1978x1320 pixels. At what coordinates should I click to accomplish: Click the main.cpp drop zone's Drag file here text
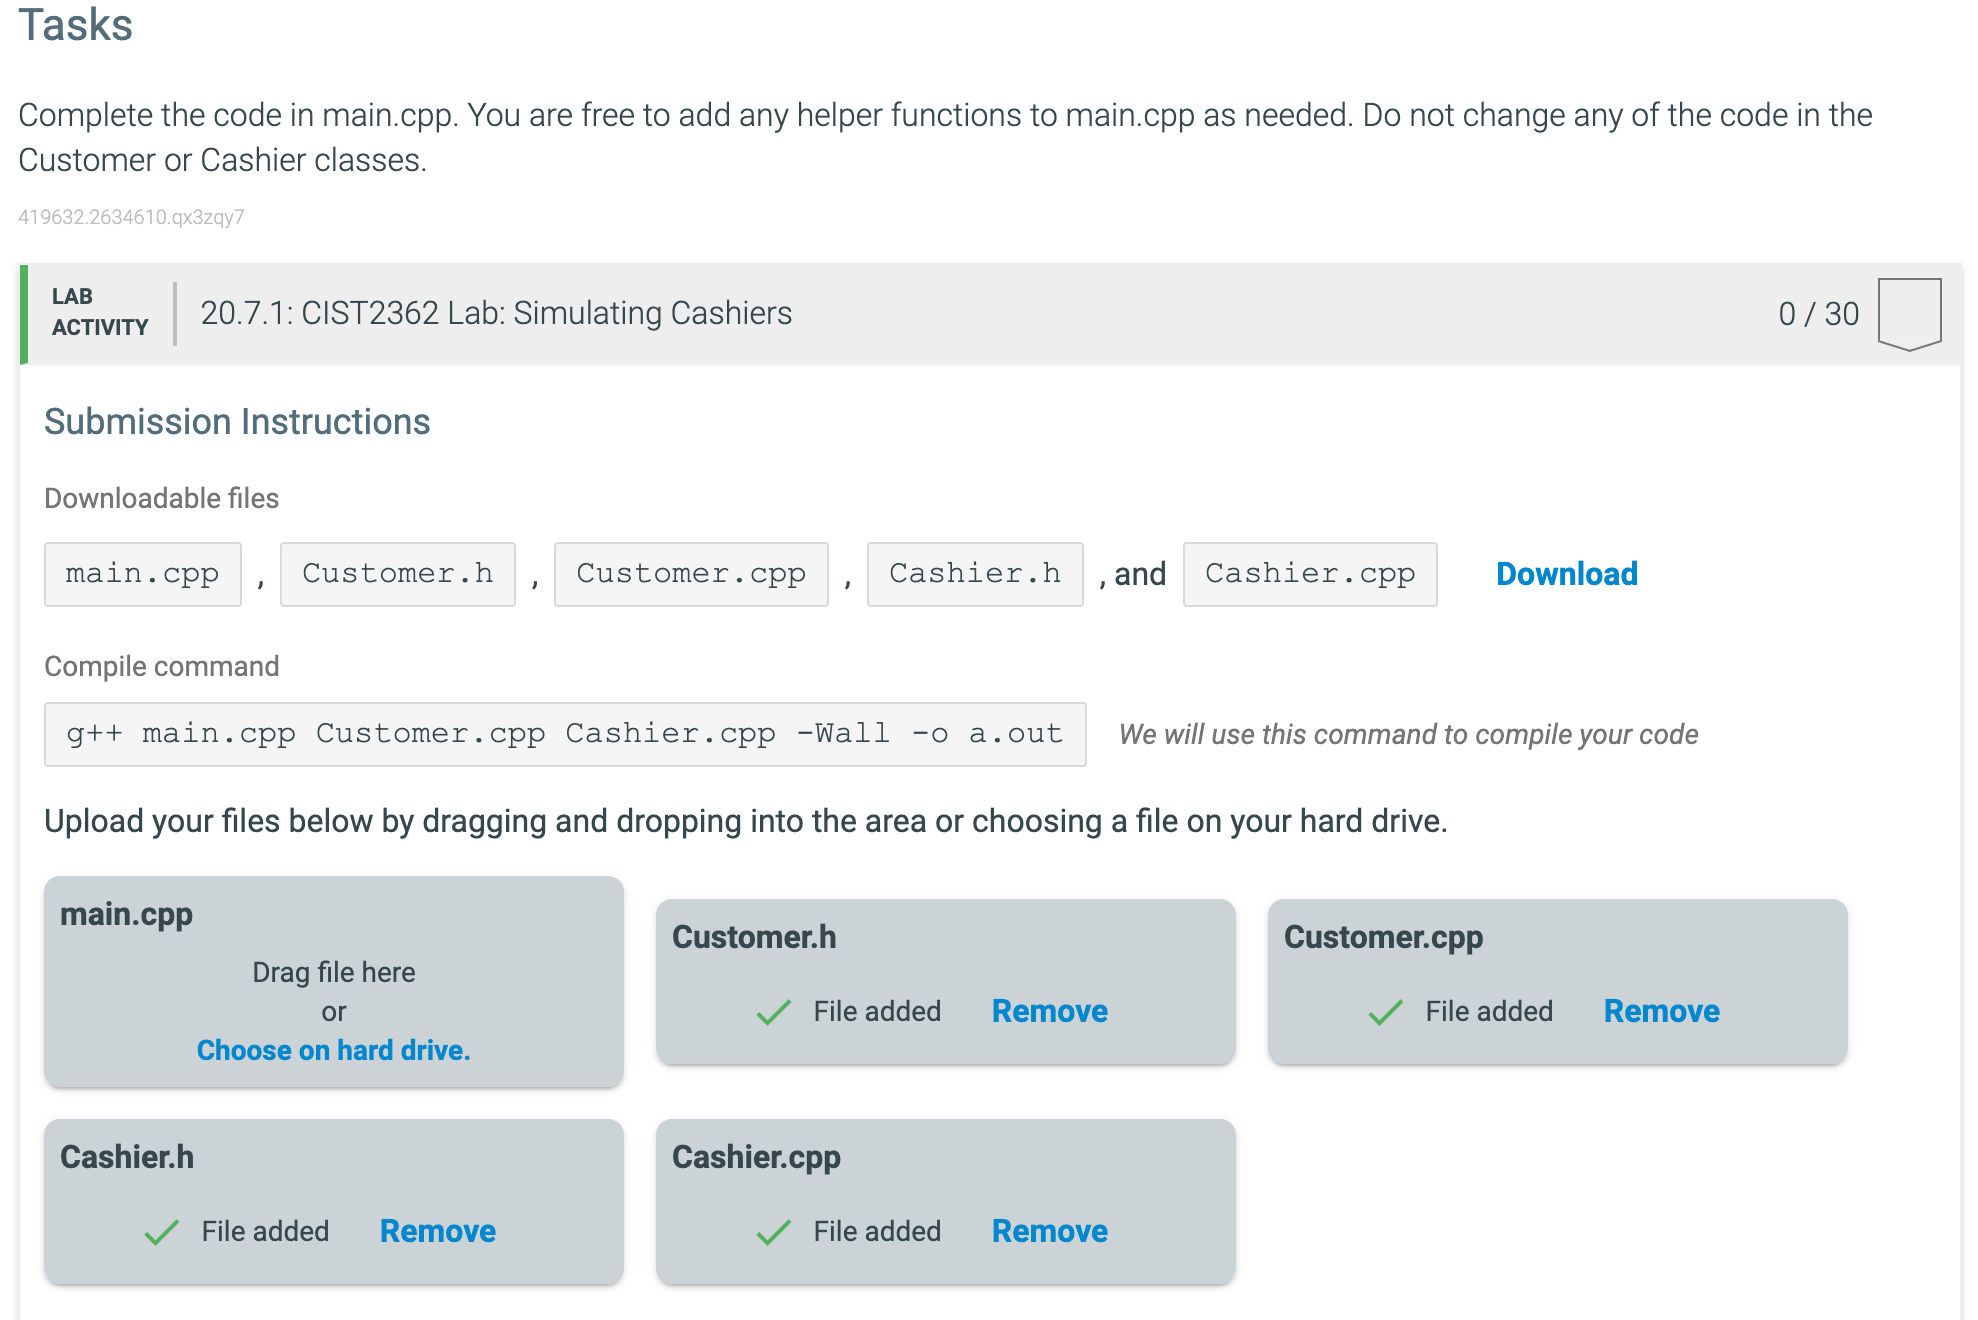[333, 972]
